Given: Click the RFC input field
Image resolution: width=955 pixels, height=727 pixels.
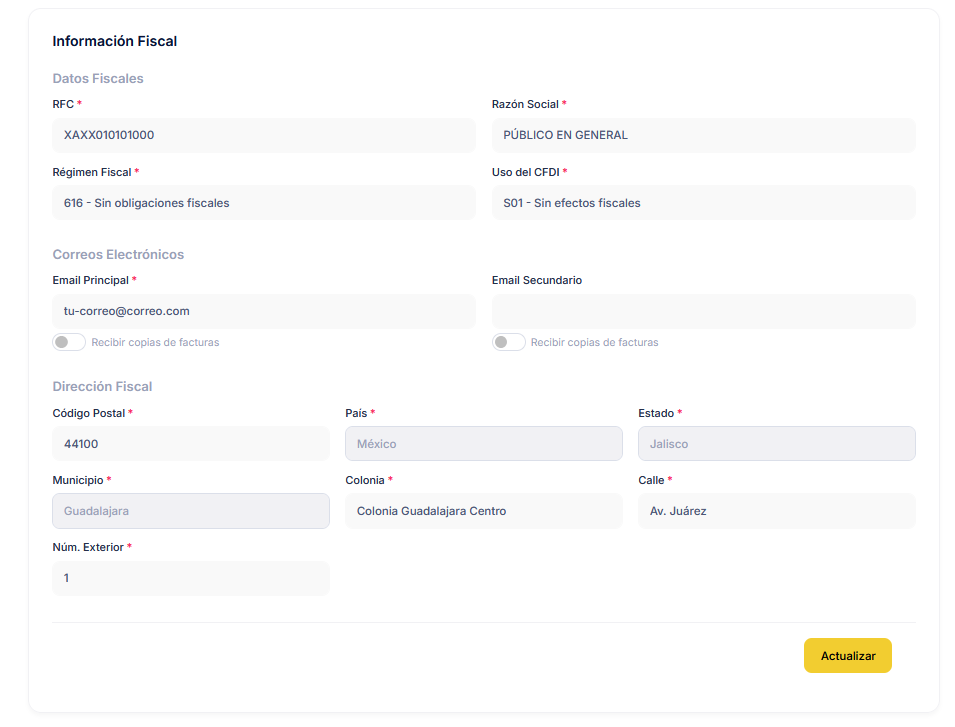Looking at the screenshot, I should (263, 135).
